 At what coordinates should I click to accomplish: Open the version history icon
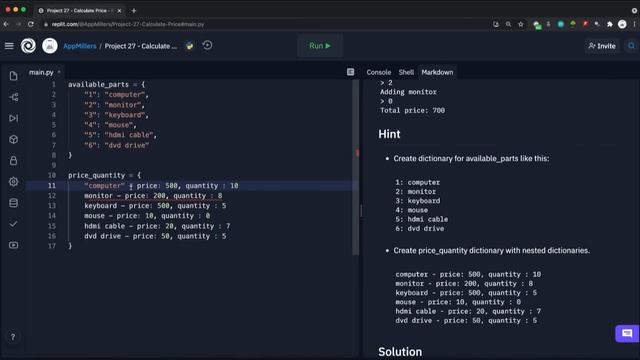pyautogui.click(x=207, y=45)
